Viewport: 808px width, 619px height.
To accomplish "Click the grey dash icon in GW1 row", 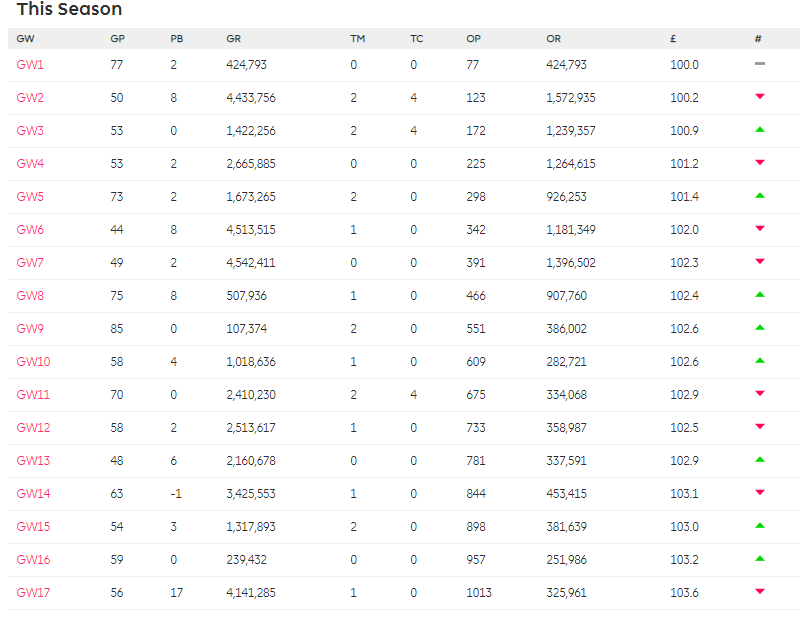I will (760, 64).
